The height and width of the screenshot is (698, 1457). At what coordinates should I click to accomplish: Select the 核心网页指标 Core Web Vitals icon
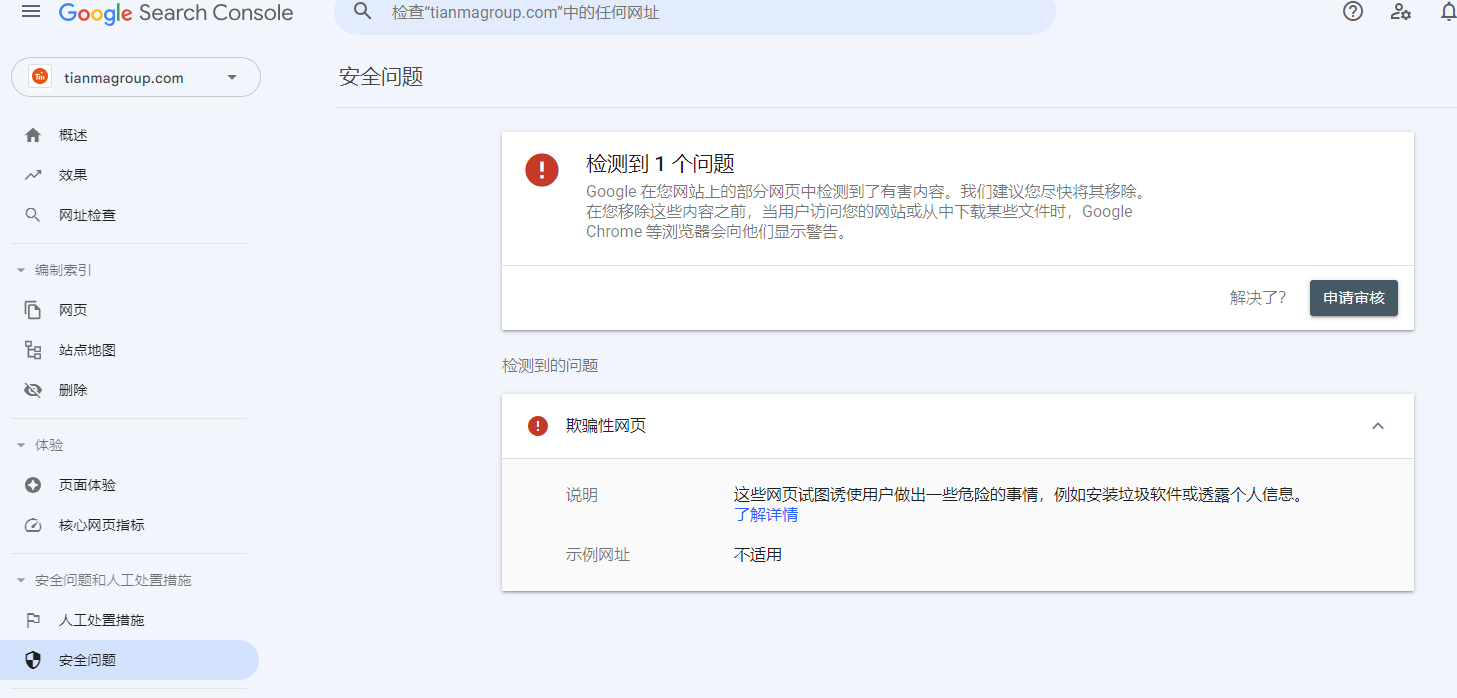pos(35,524)
